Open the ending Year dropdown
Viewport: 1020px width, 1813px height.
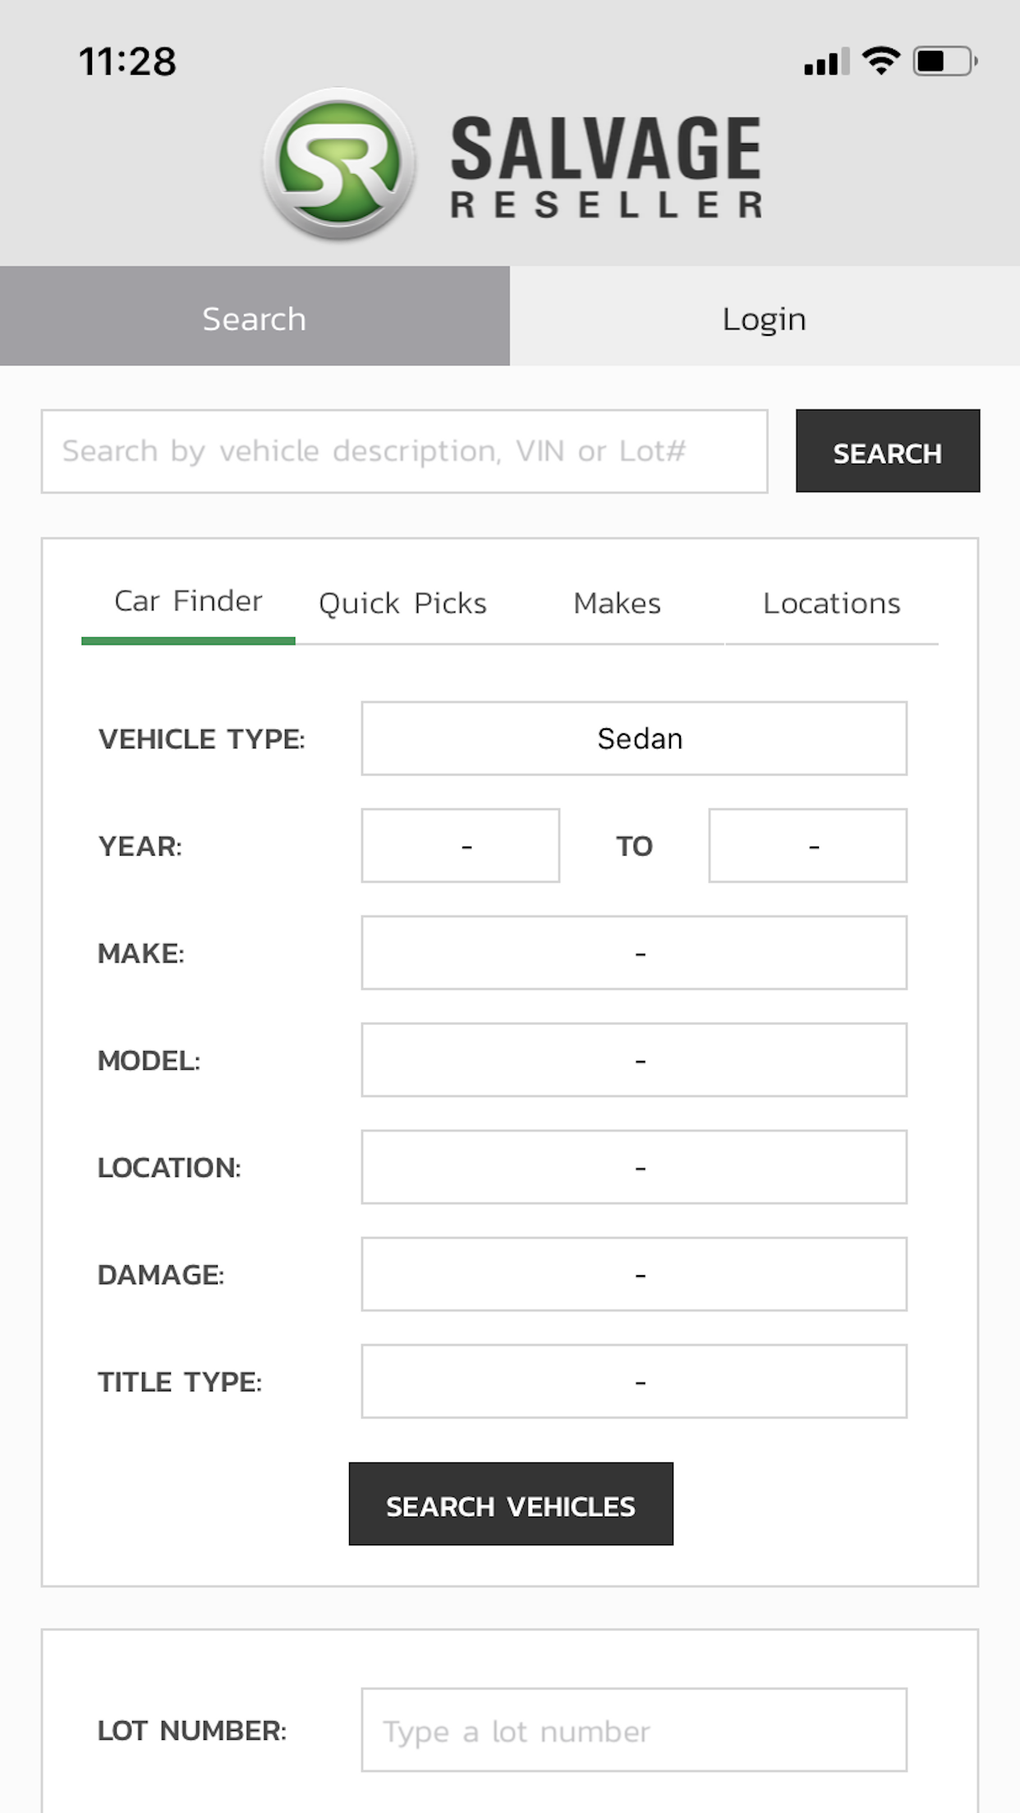tap(807, 846)
